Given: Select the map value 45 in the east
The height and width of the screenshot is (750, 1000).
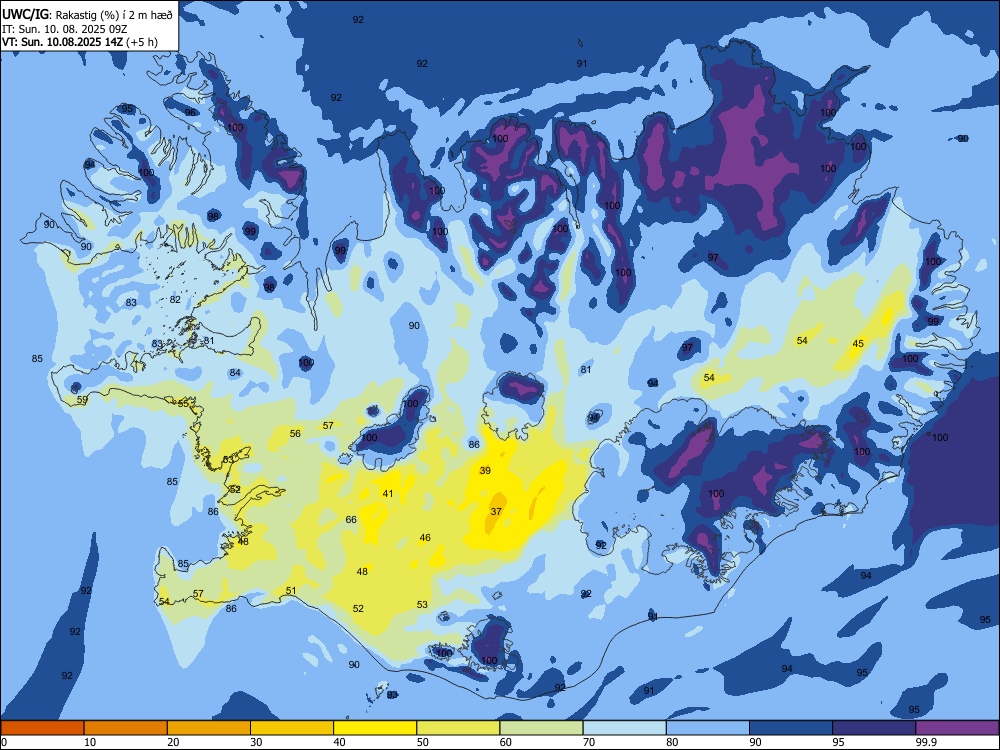Looking at the screenshot, I should coord(858,344).
